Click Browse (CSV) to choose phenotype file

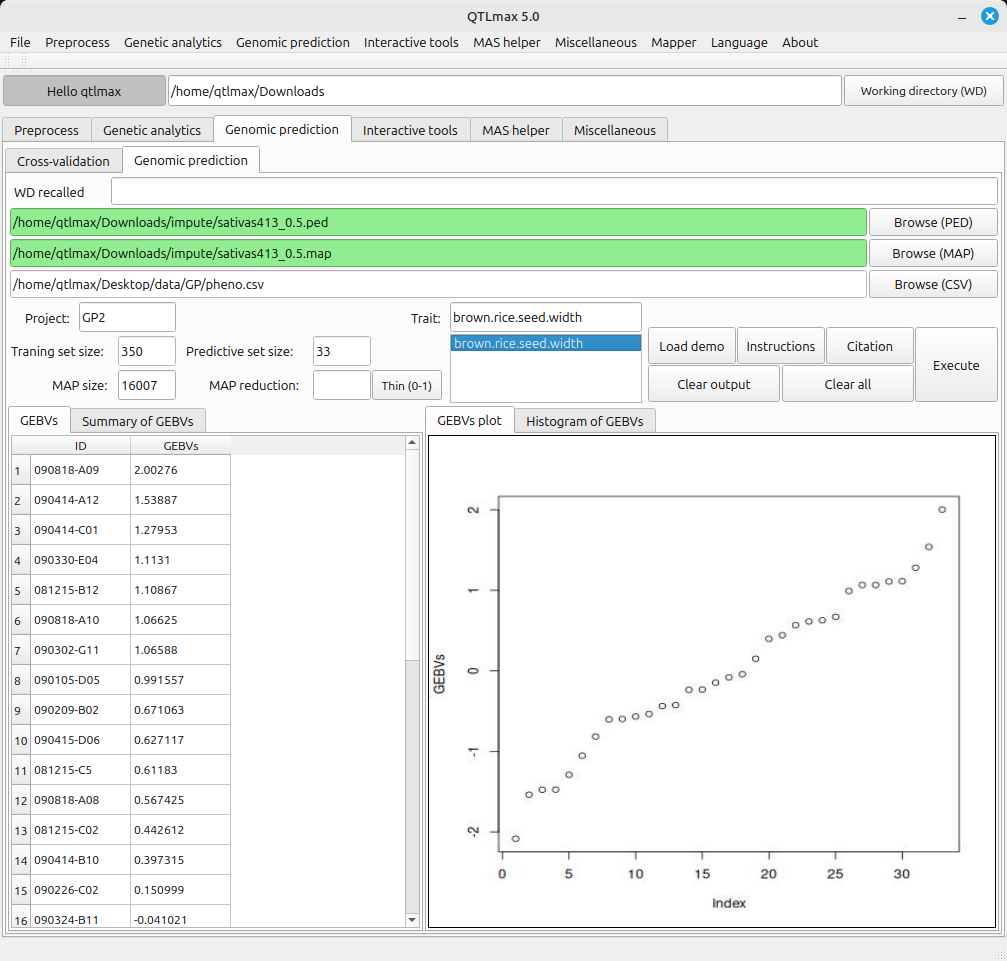tap(932, 284)
